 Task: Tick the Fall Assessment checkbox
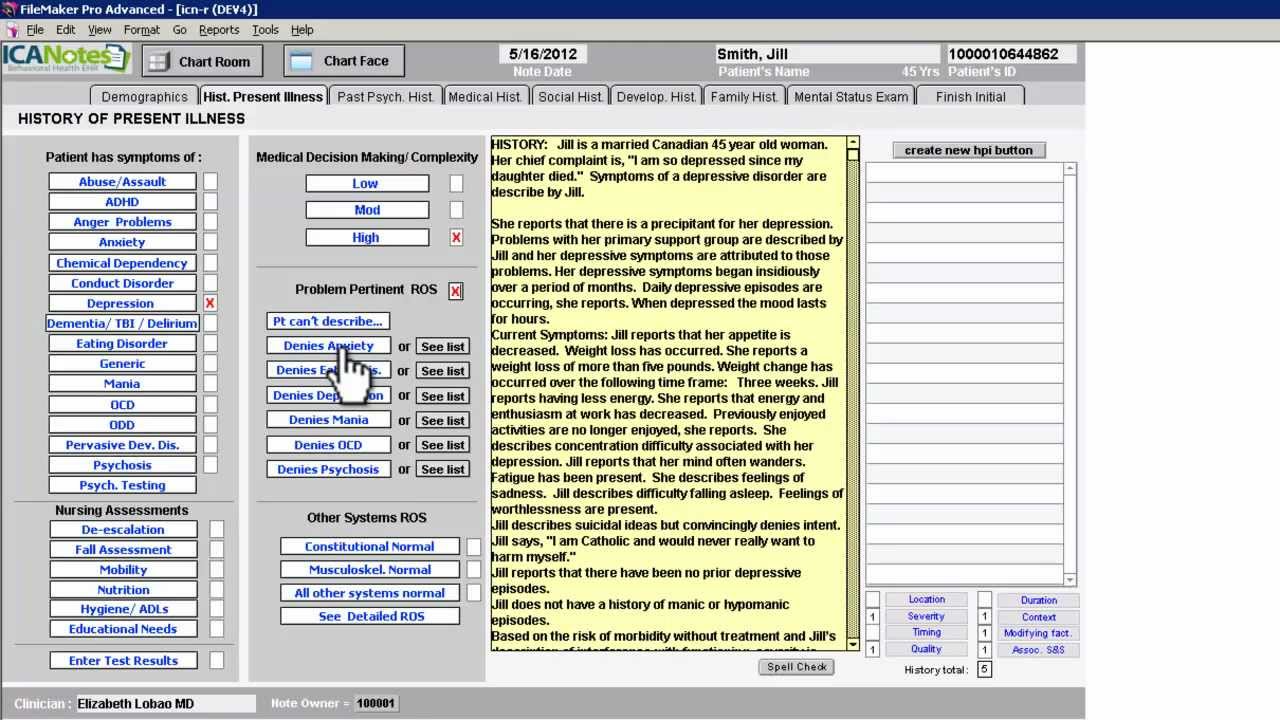pyautogui.click(x=216, y=549)
